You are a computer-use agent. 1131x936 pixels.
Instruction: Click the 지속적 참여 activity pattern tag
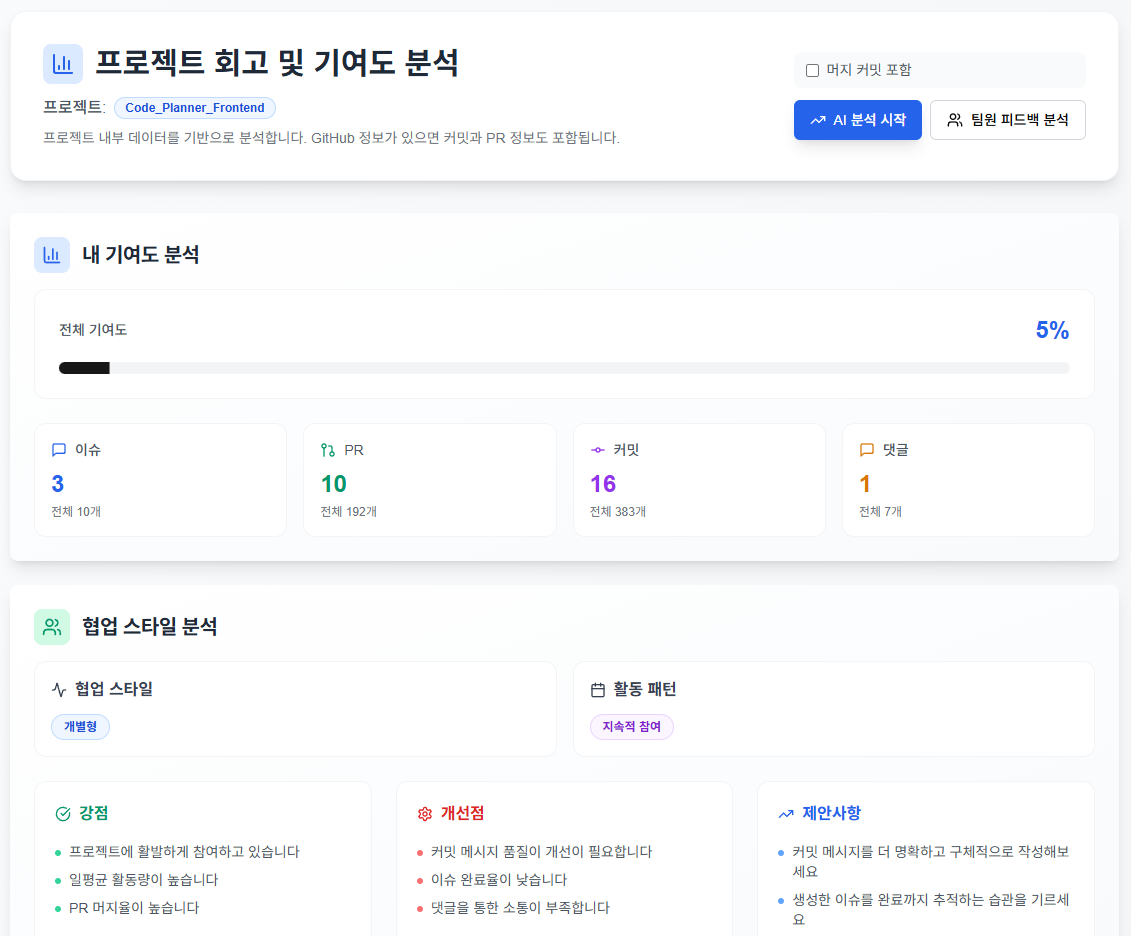coord(632,727)
